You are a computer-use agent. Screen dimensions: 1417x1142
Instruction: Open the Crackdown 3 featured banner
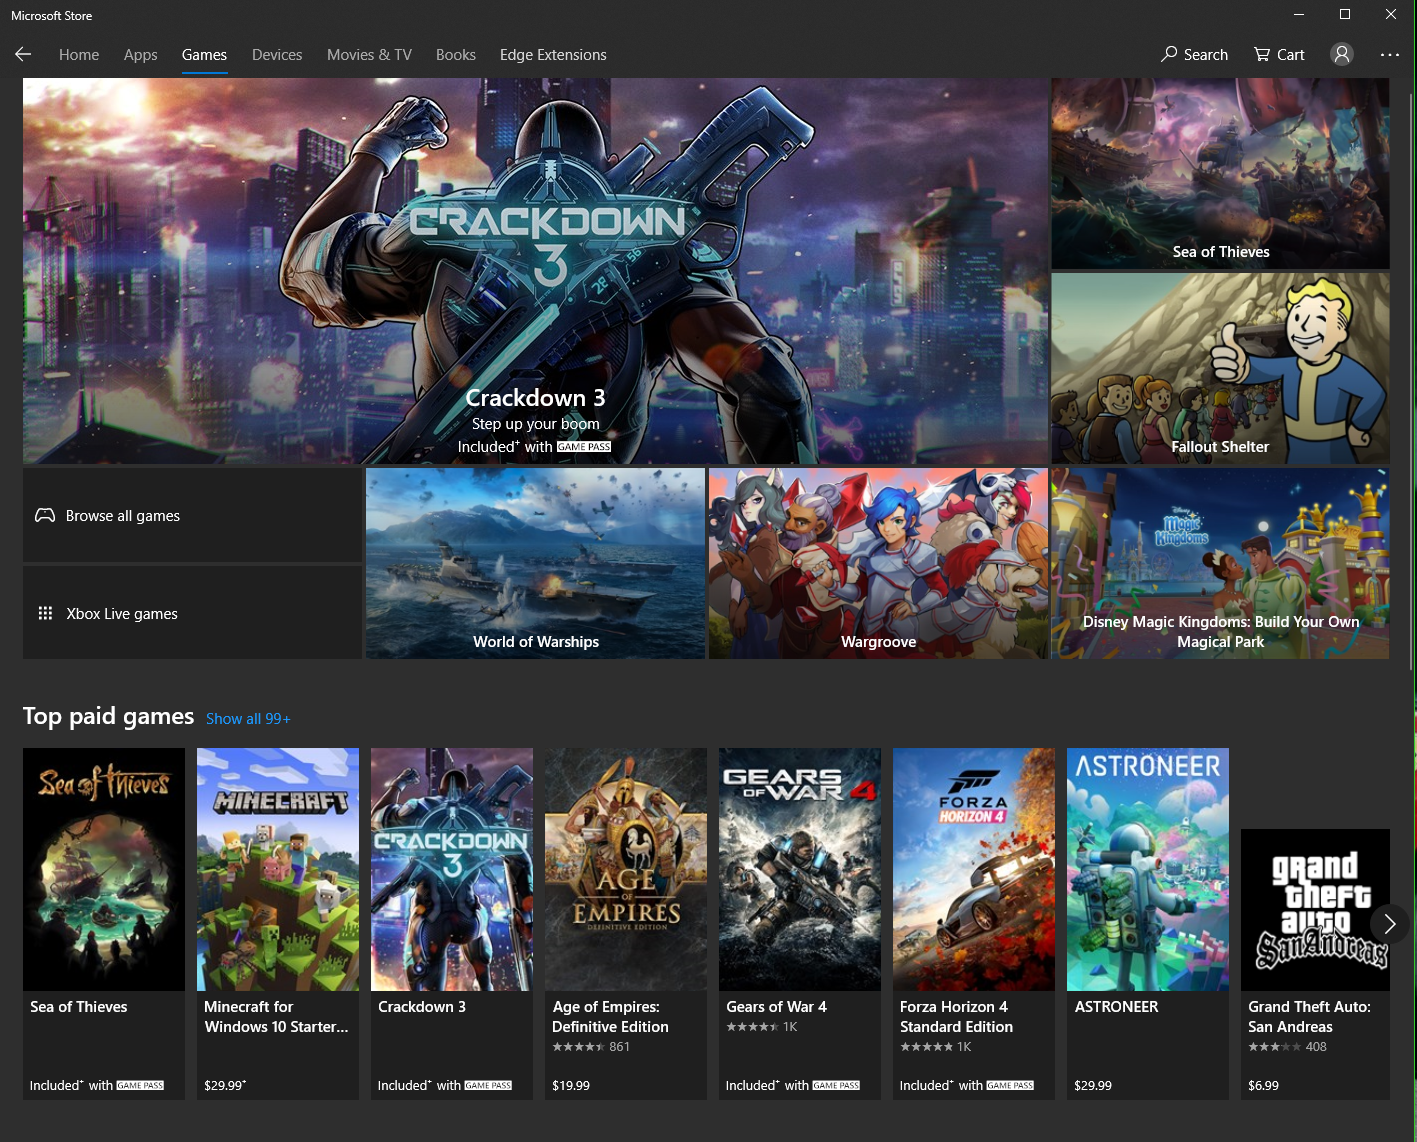point(535,270)
